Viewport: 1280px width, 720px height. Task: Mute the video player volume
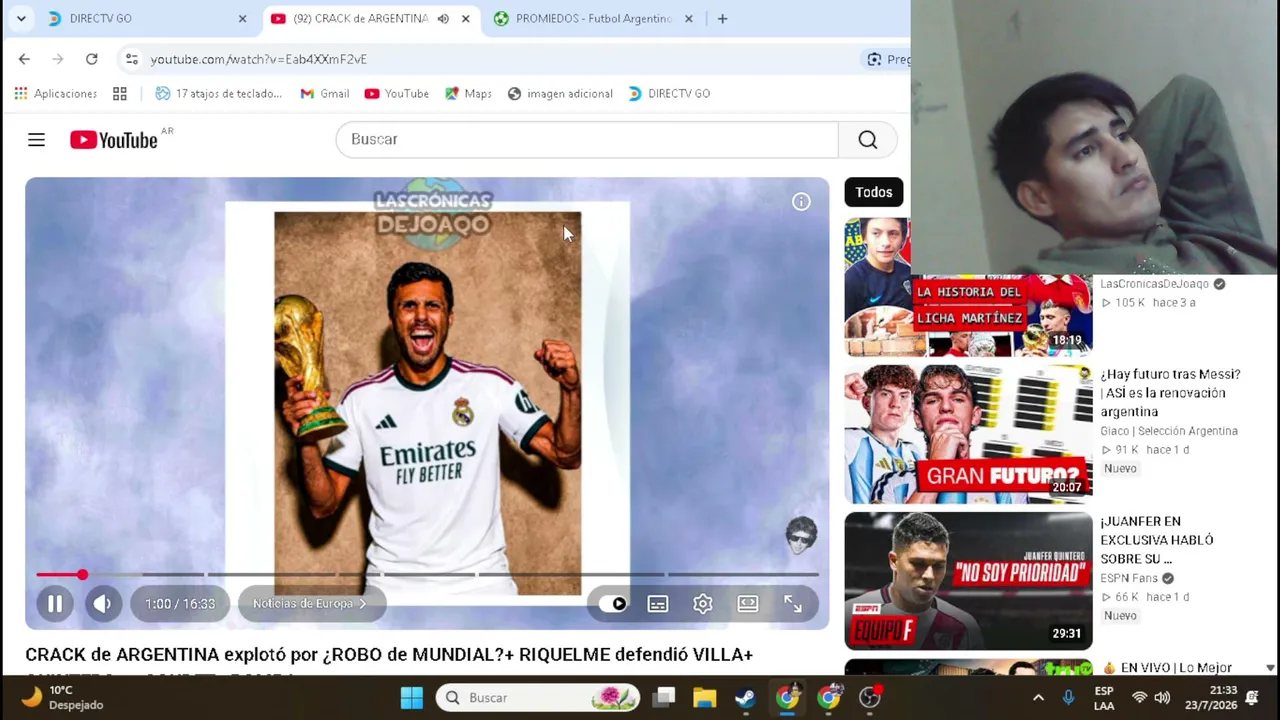click(102, 604)
